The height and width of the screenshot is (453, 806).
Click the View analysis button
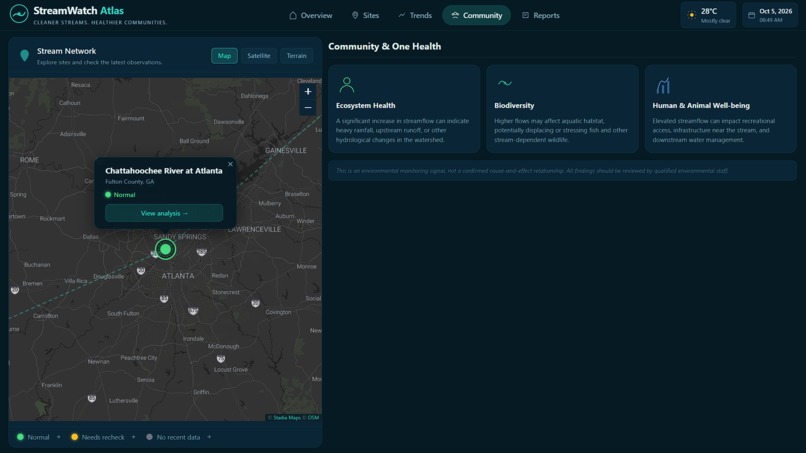click(x=164, y=213)
